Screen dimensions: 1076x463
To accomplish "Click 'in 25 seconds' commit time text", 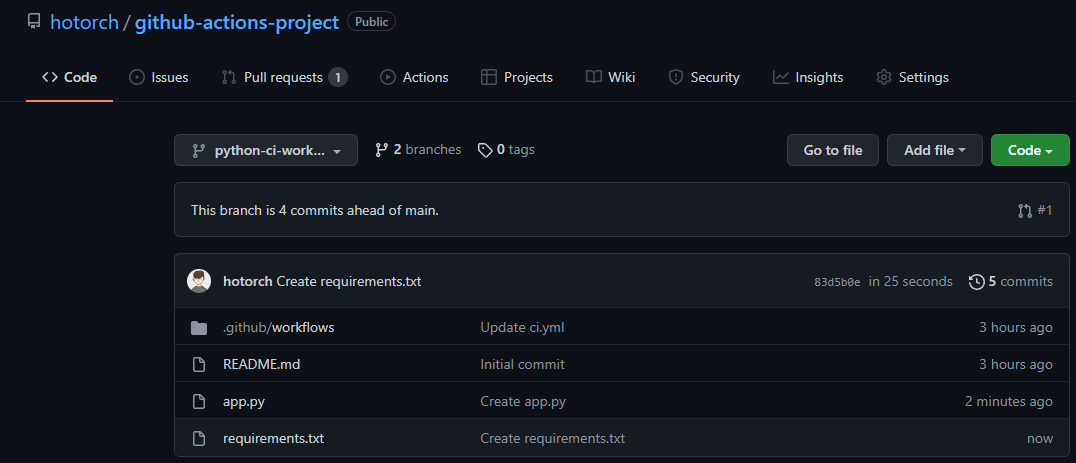I will (911, 281).
